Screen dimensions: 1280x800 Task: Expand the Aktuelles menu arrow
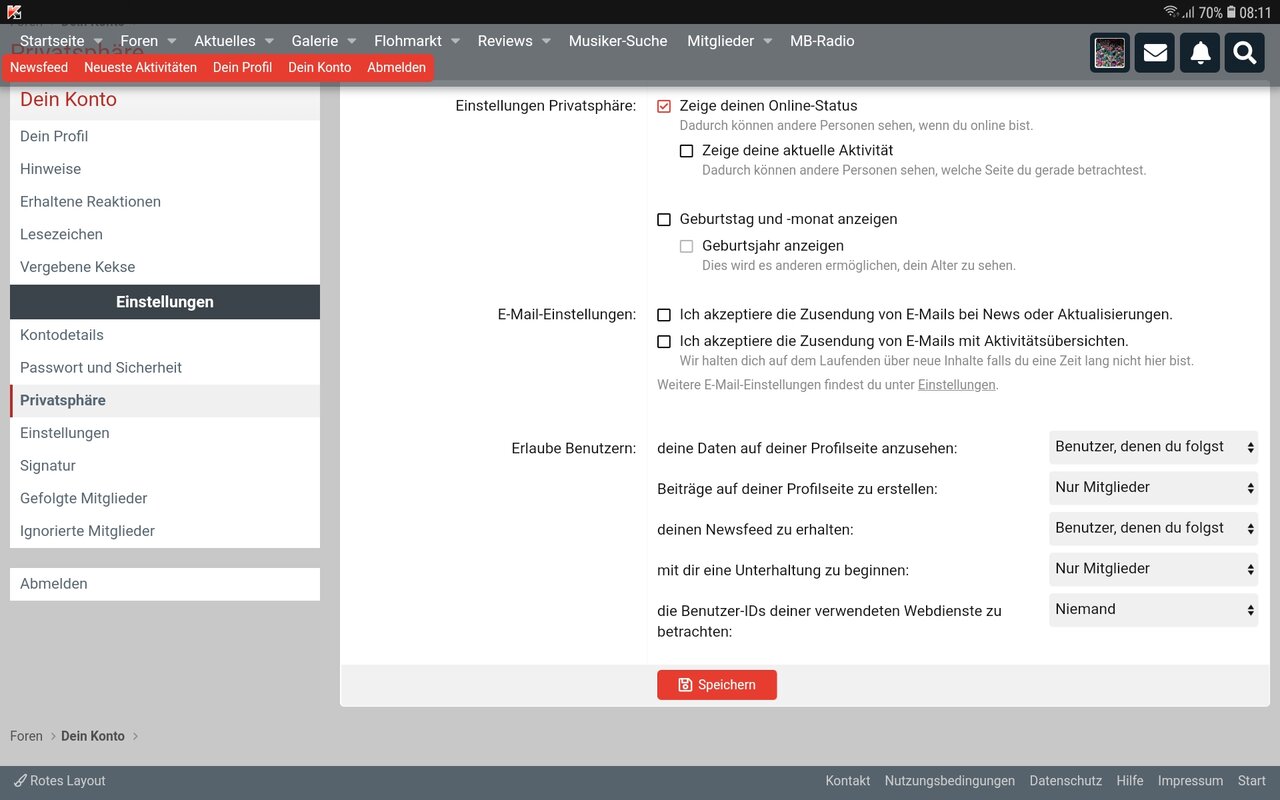[269, 42]
